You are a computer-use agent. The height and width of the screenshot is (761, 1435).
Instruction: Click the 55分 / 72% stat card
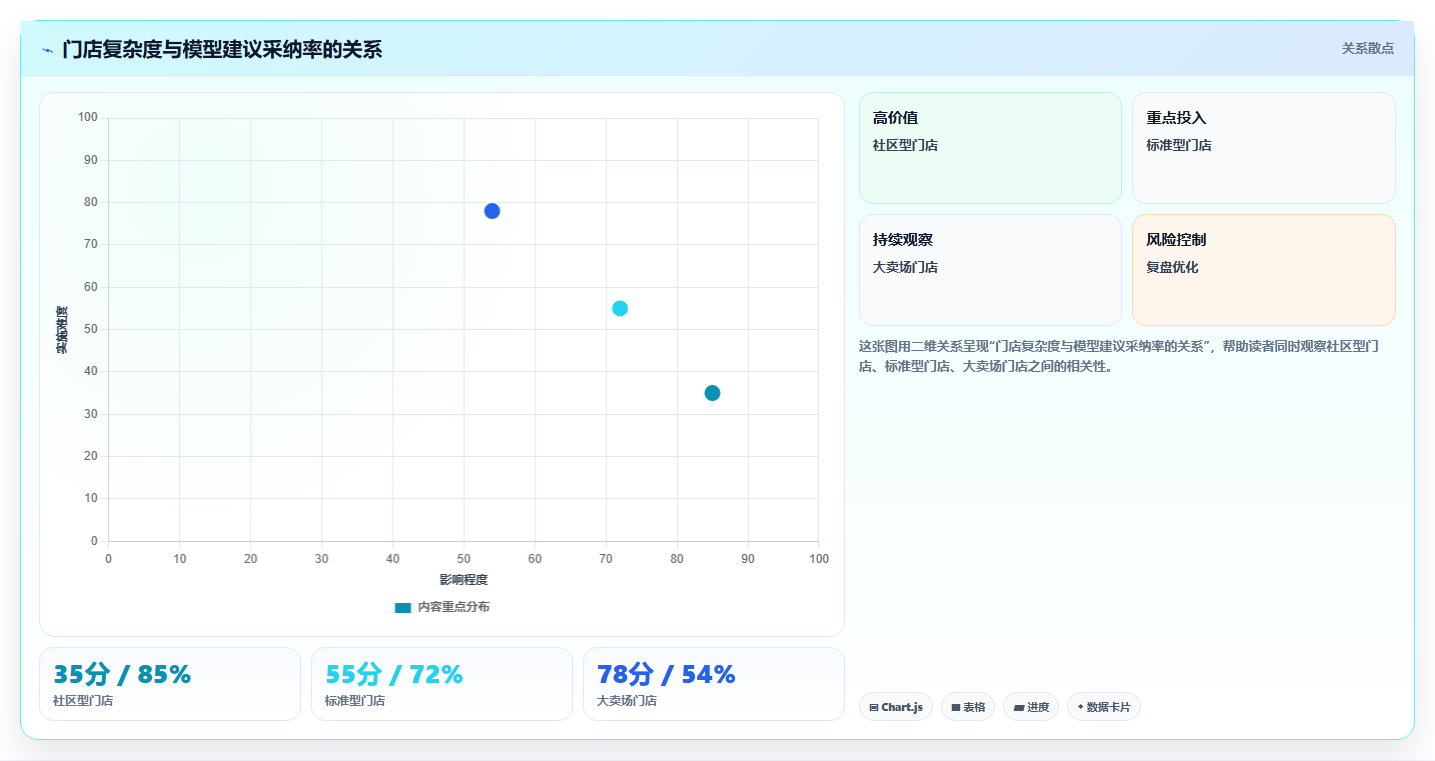(x=442, y=684)
